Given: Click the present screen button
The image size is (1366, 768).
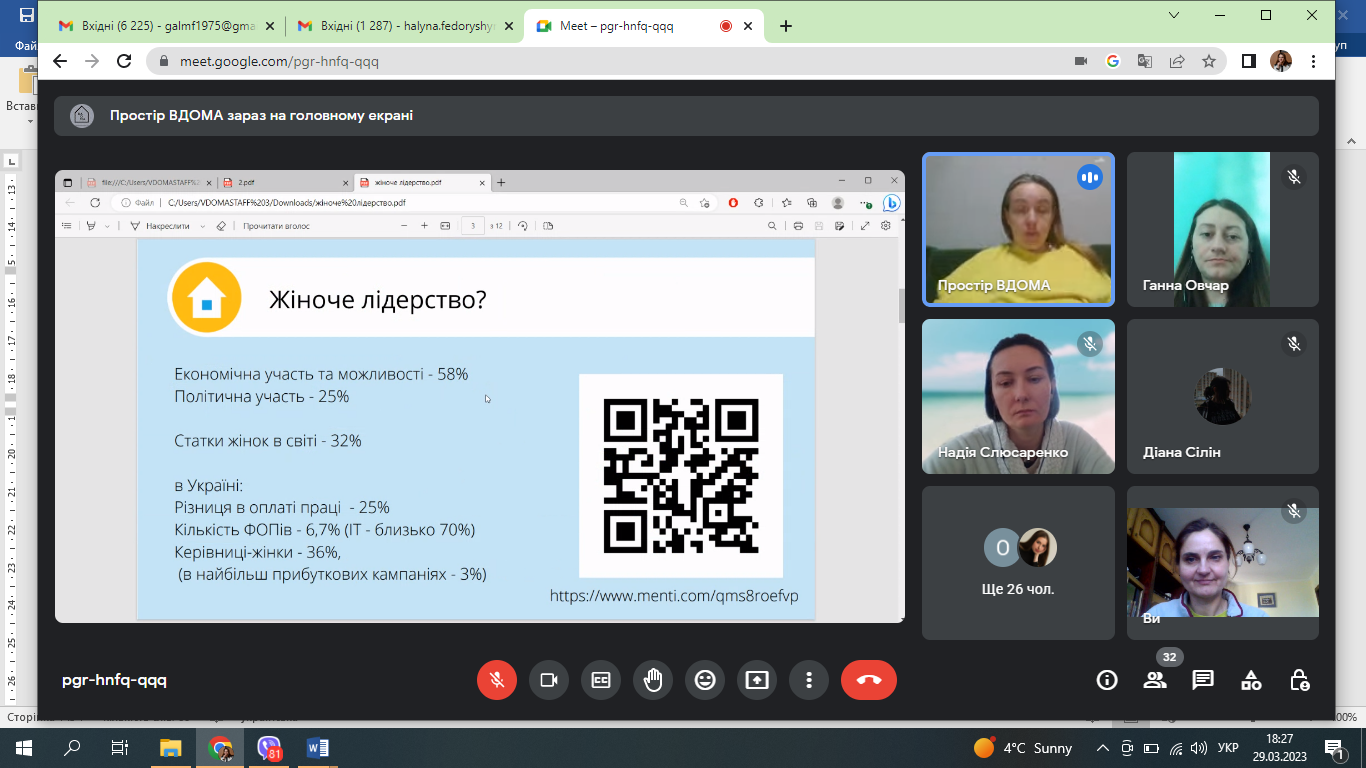Looking at the screenshot, I should (x=757, y=680).
